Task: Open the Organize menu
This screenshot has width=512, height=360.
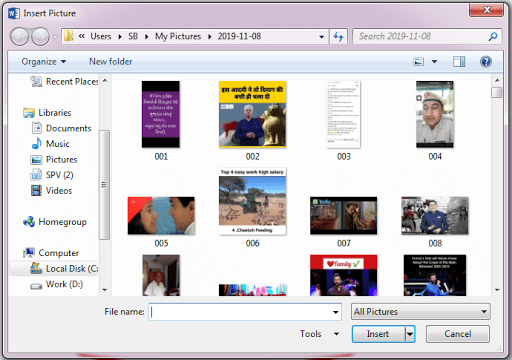Action: click(x=44, y=62)
